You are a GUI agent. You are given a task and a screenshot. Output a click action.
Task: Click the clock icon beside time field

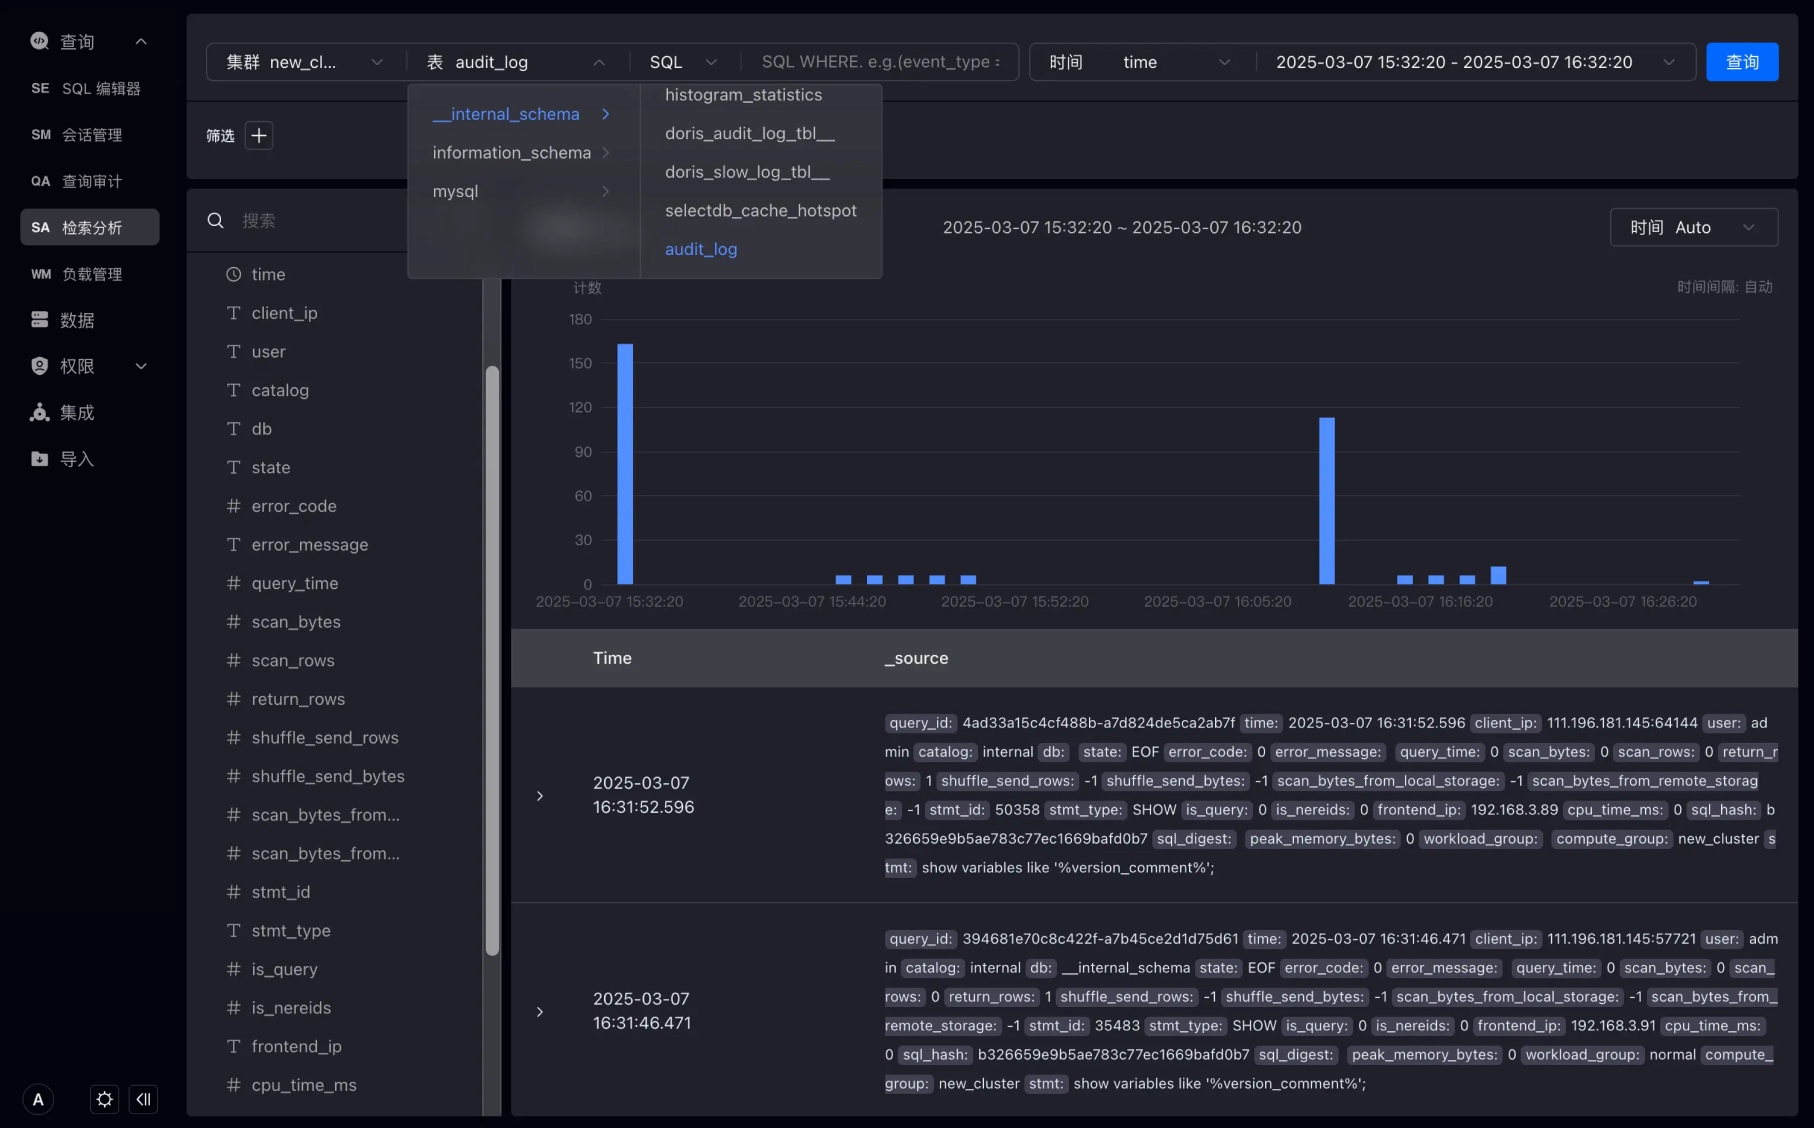(x=233, y=274)
